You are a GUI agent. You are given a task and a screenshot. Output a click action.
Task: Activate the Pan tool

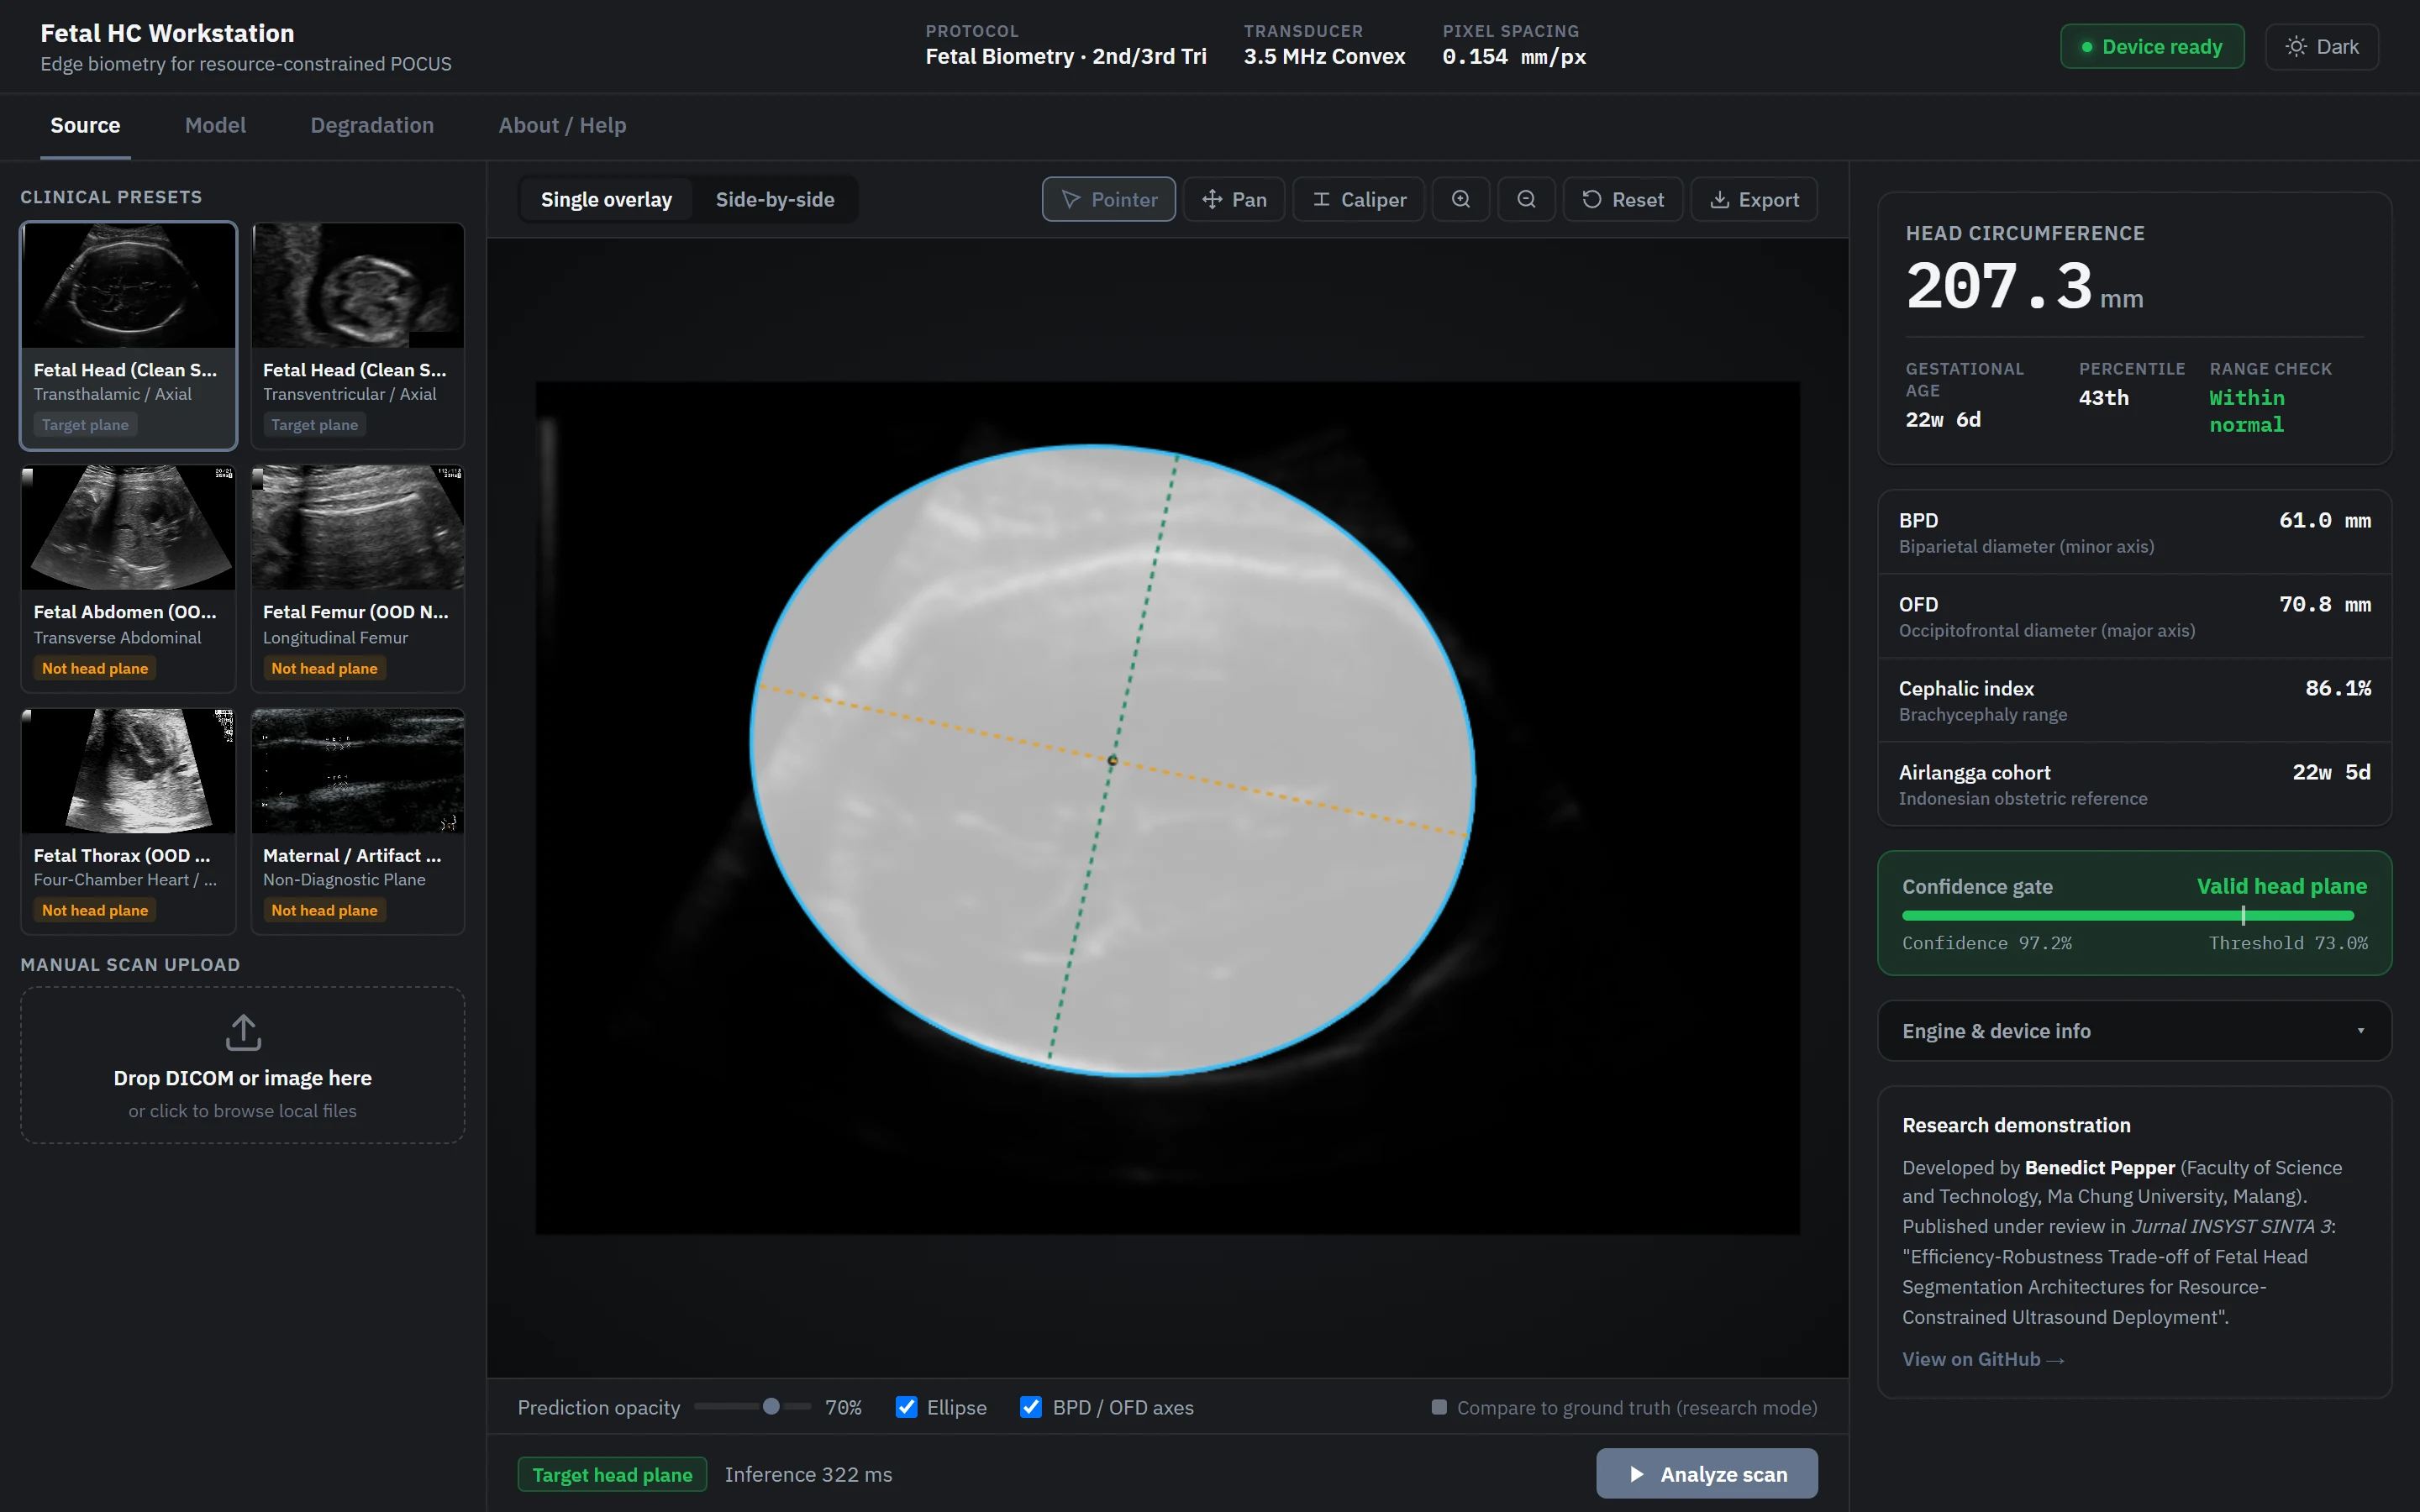point(1234,199)
